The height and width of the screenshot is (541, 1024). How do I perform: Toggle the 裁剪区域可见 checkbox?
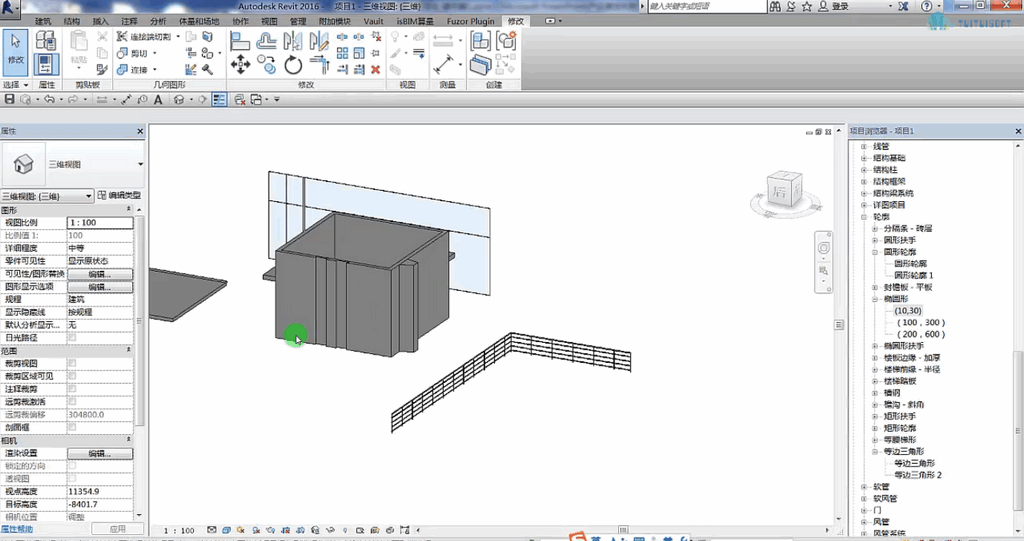[x=72, y=376]
